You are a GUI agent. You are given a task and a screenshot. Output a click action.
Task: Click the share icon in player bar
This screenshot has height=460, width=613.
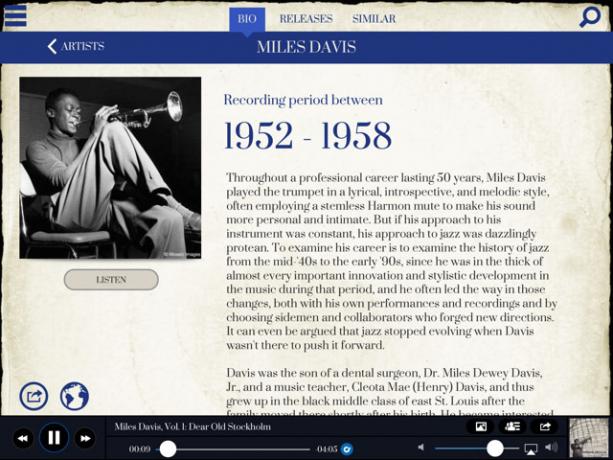pos(545,426)
